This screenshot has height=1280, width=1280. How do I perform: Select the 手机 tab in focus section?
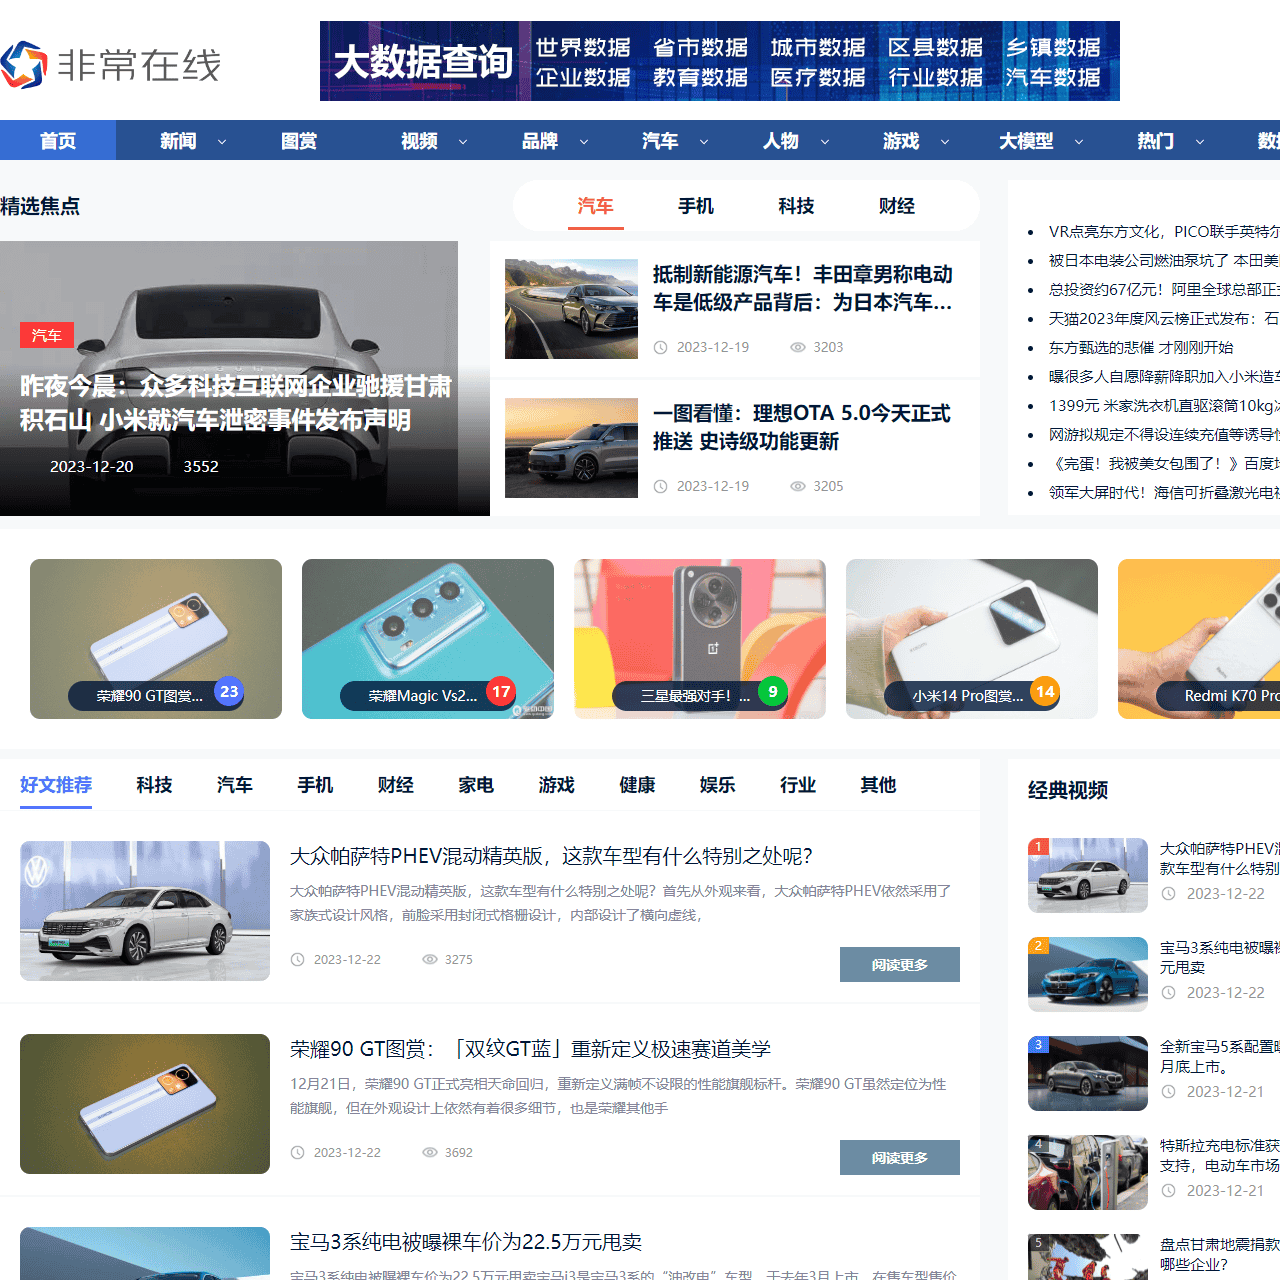coord(696,206)
